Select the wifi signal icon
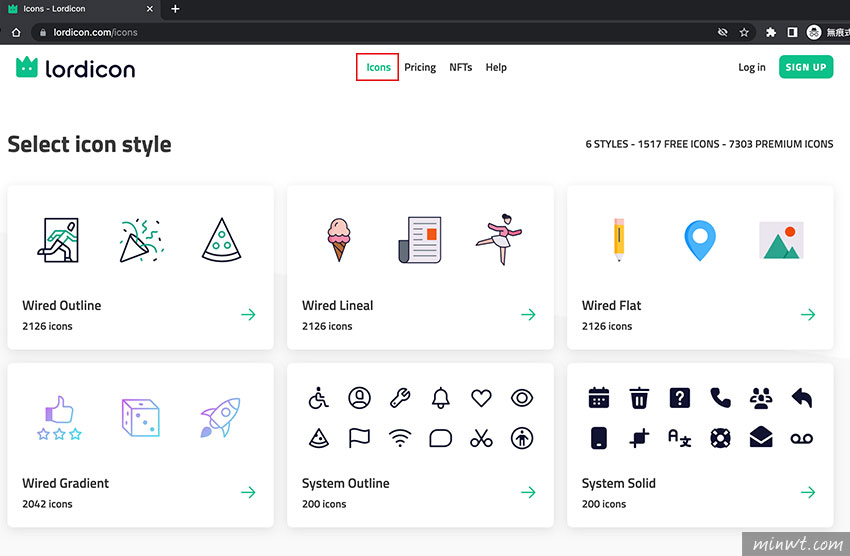The width and height of the screenshot is (850, 556). pos(400,438)
